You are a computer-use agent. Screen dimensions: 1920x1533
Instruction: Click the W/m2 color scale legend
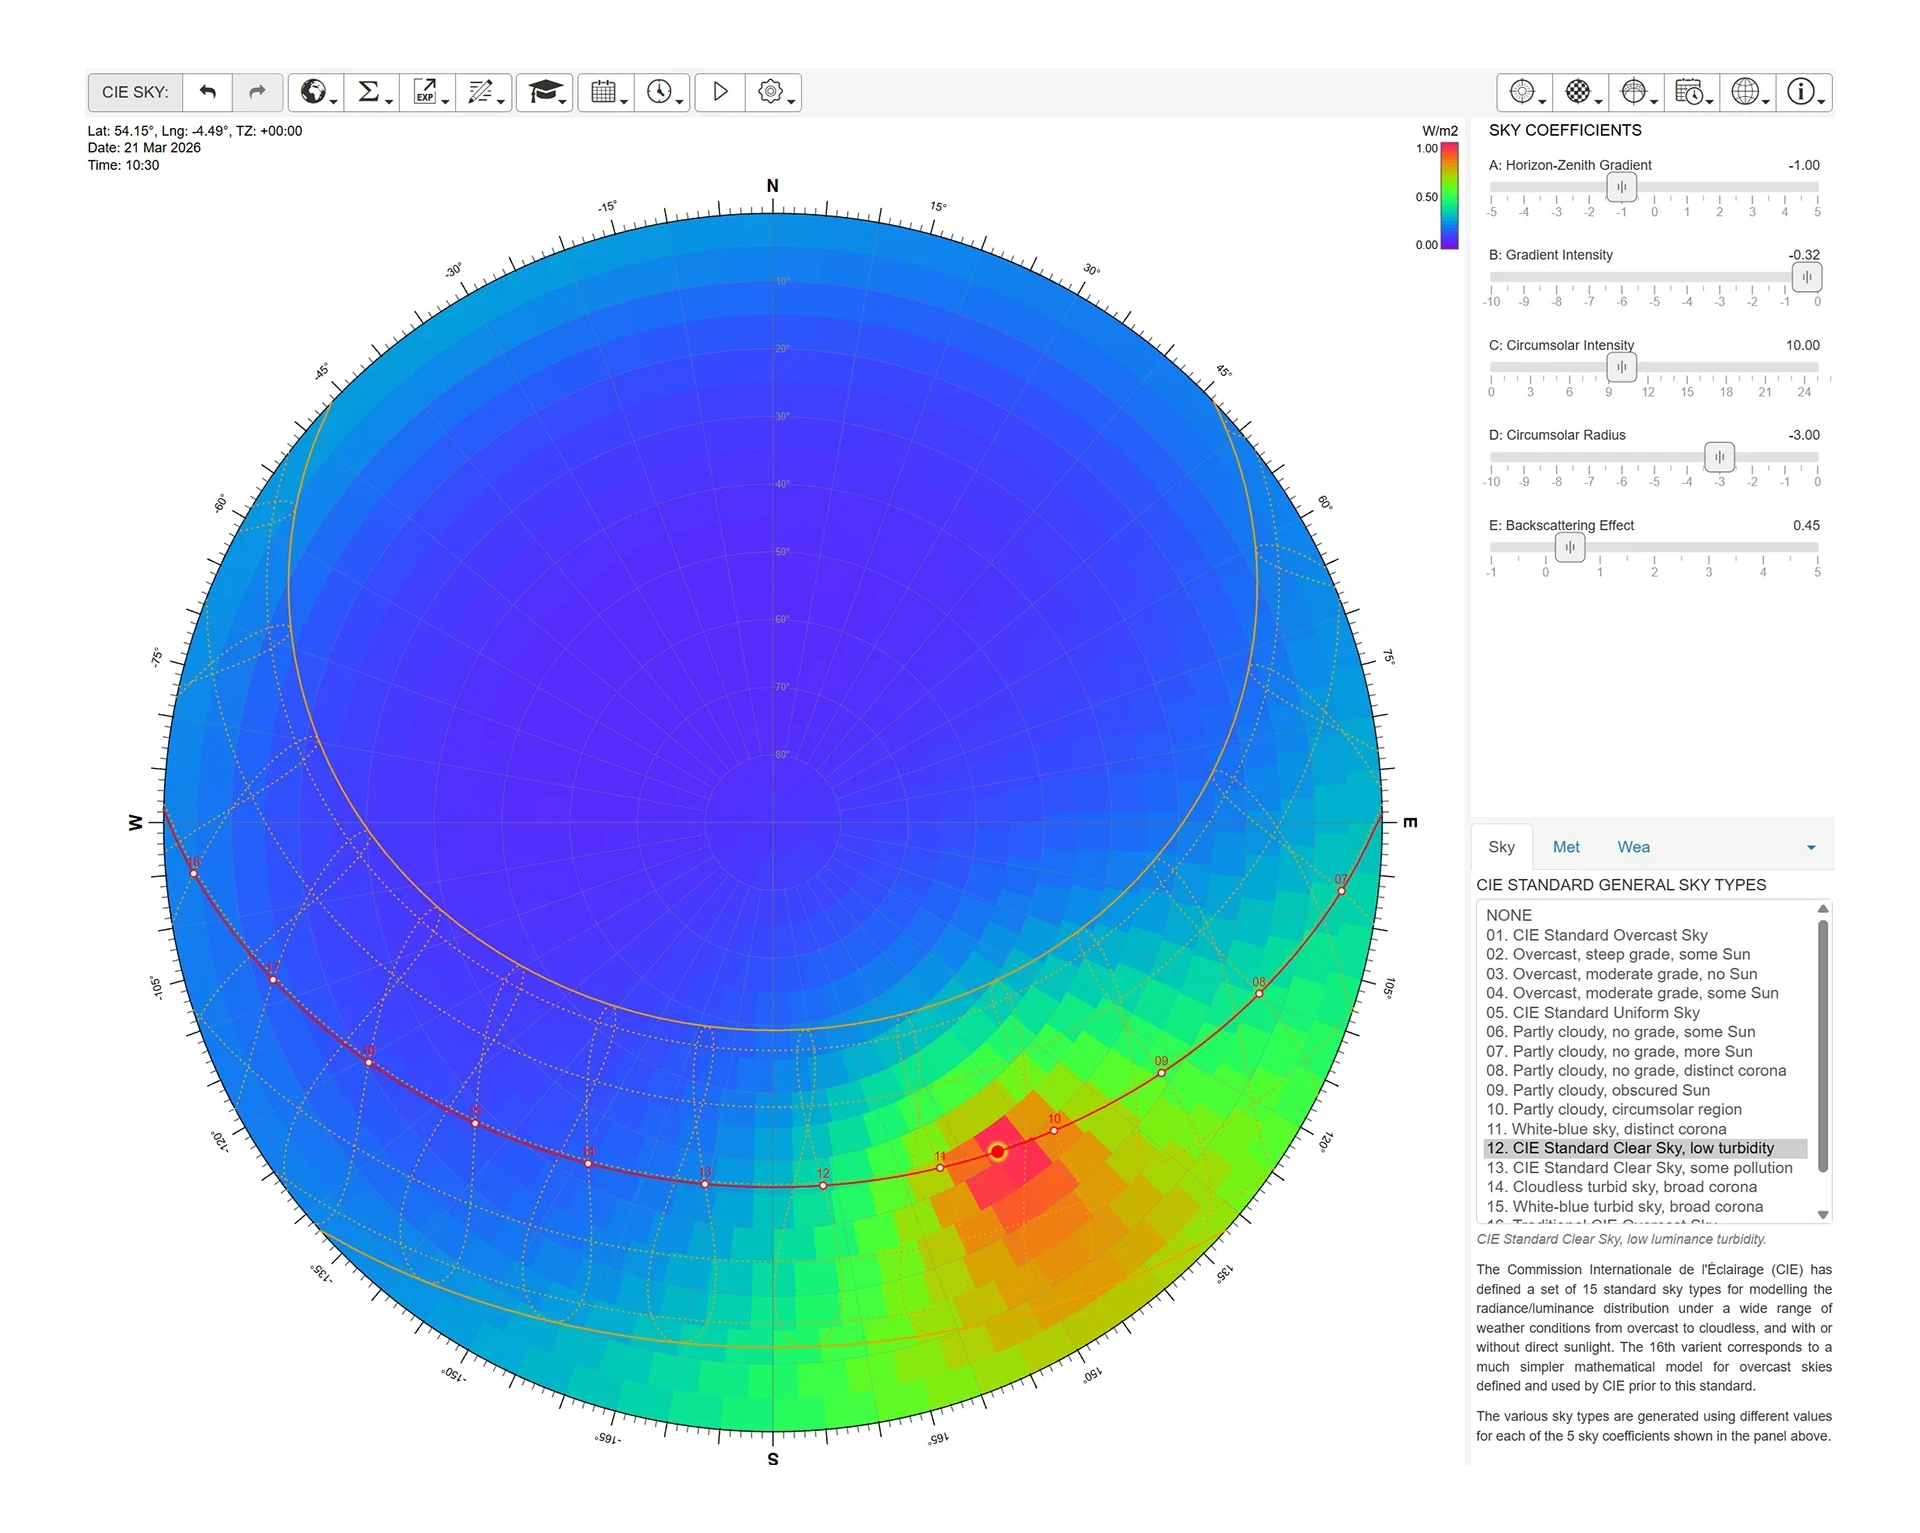pos(1449,195)
